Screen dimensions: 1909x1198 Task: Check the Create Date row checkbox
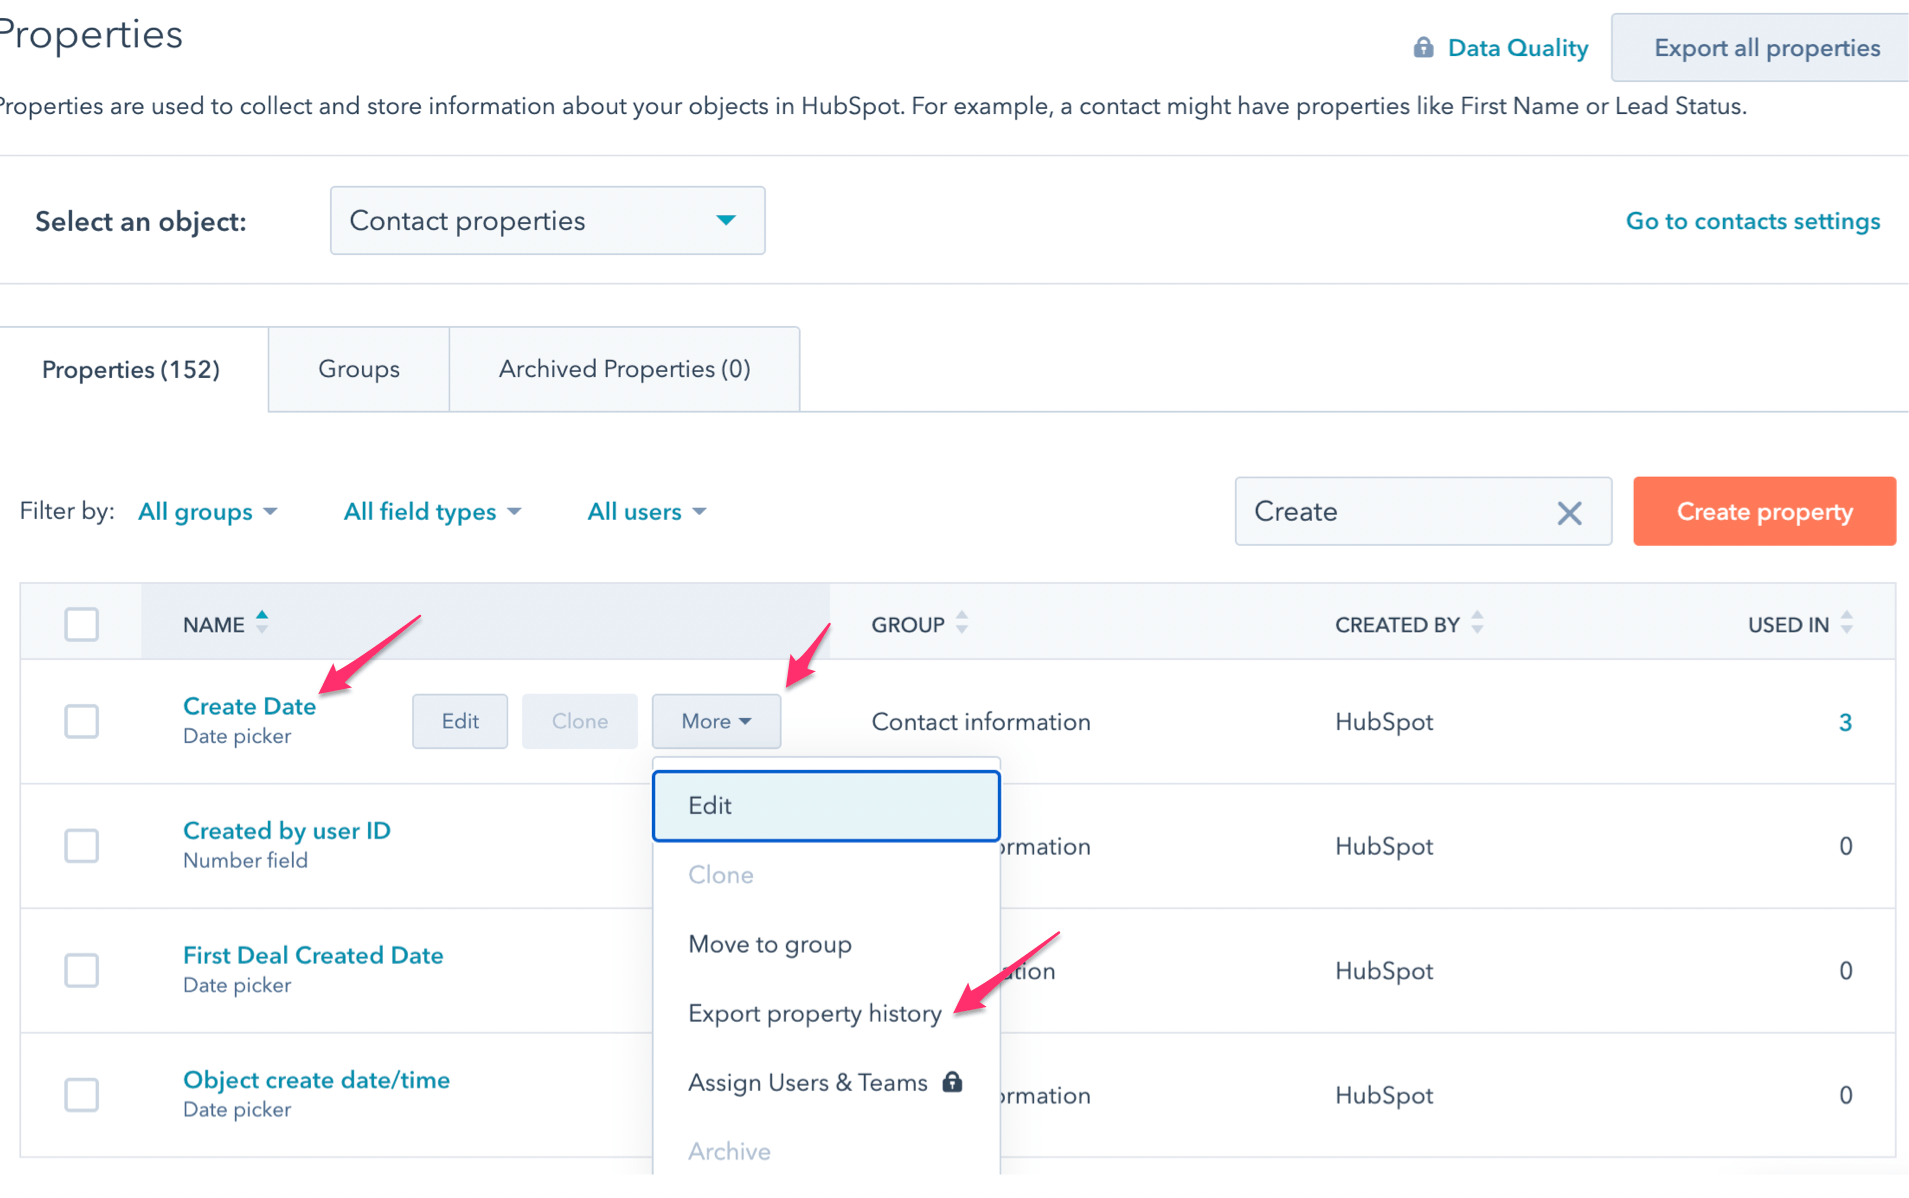click(x=82, y=721)
